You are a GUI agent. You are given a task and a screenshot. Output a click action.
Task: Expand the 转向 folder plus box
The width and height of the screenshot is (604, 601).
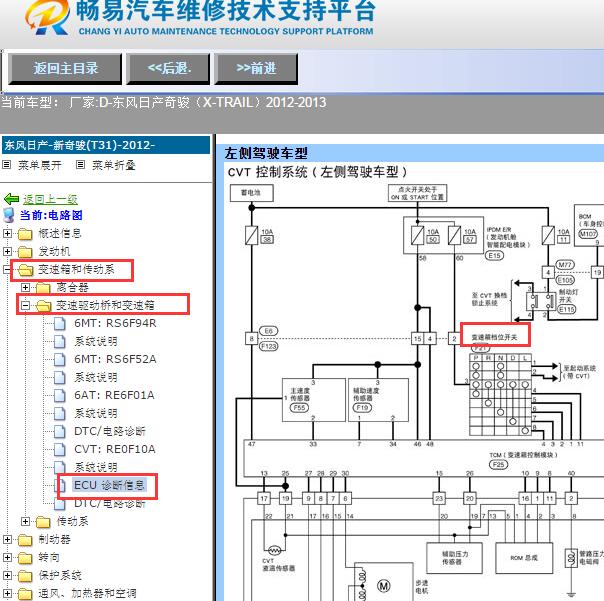pos(7,557)
